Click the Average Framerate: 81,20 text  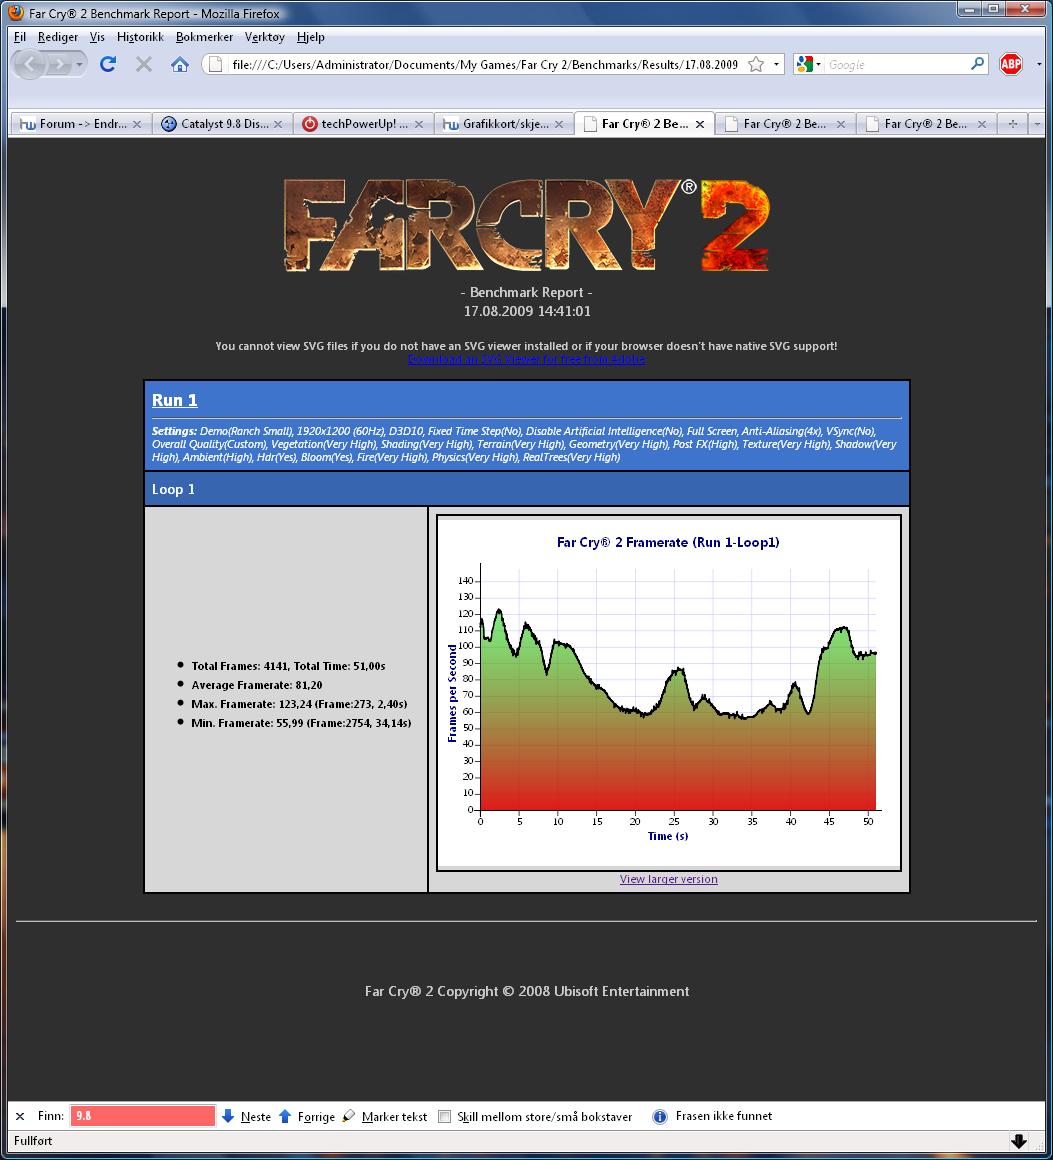(256, 685)
